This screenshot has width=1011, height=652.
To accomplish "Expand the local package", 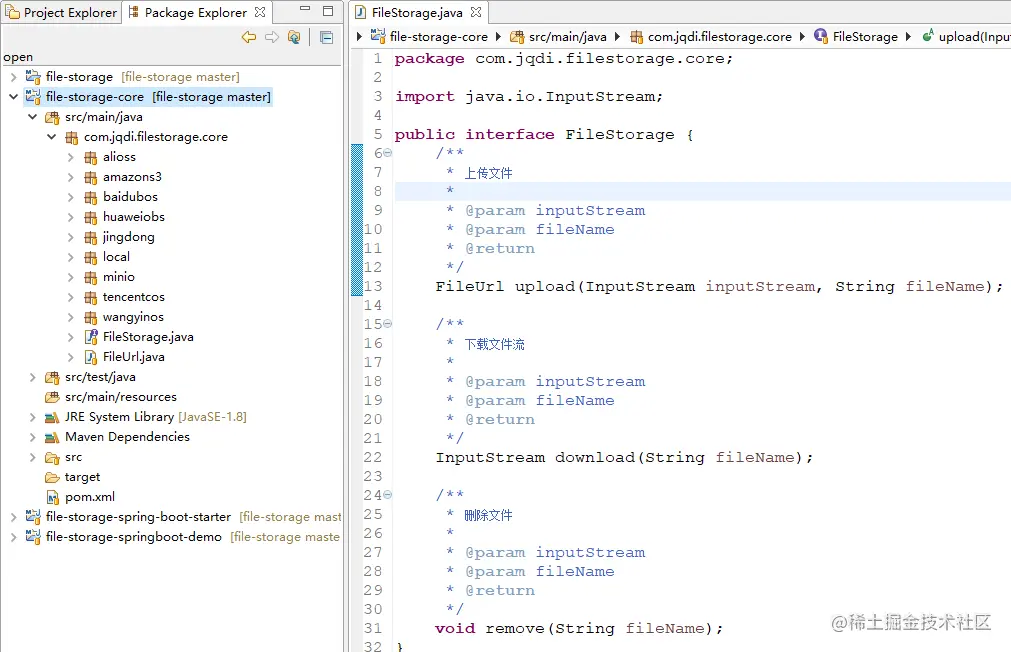I will pyautogui.click(x=71, y=257).
